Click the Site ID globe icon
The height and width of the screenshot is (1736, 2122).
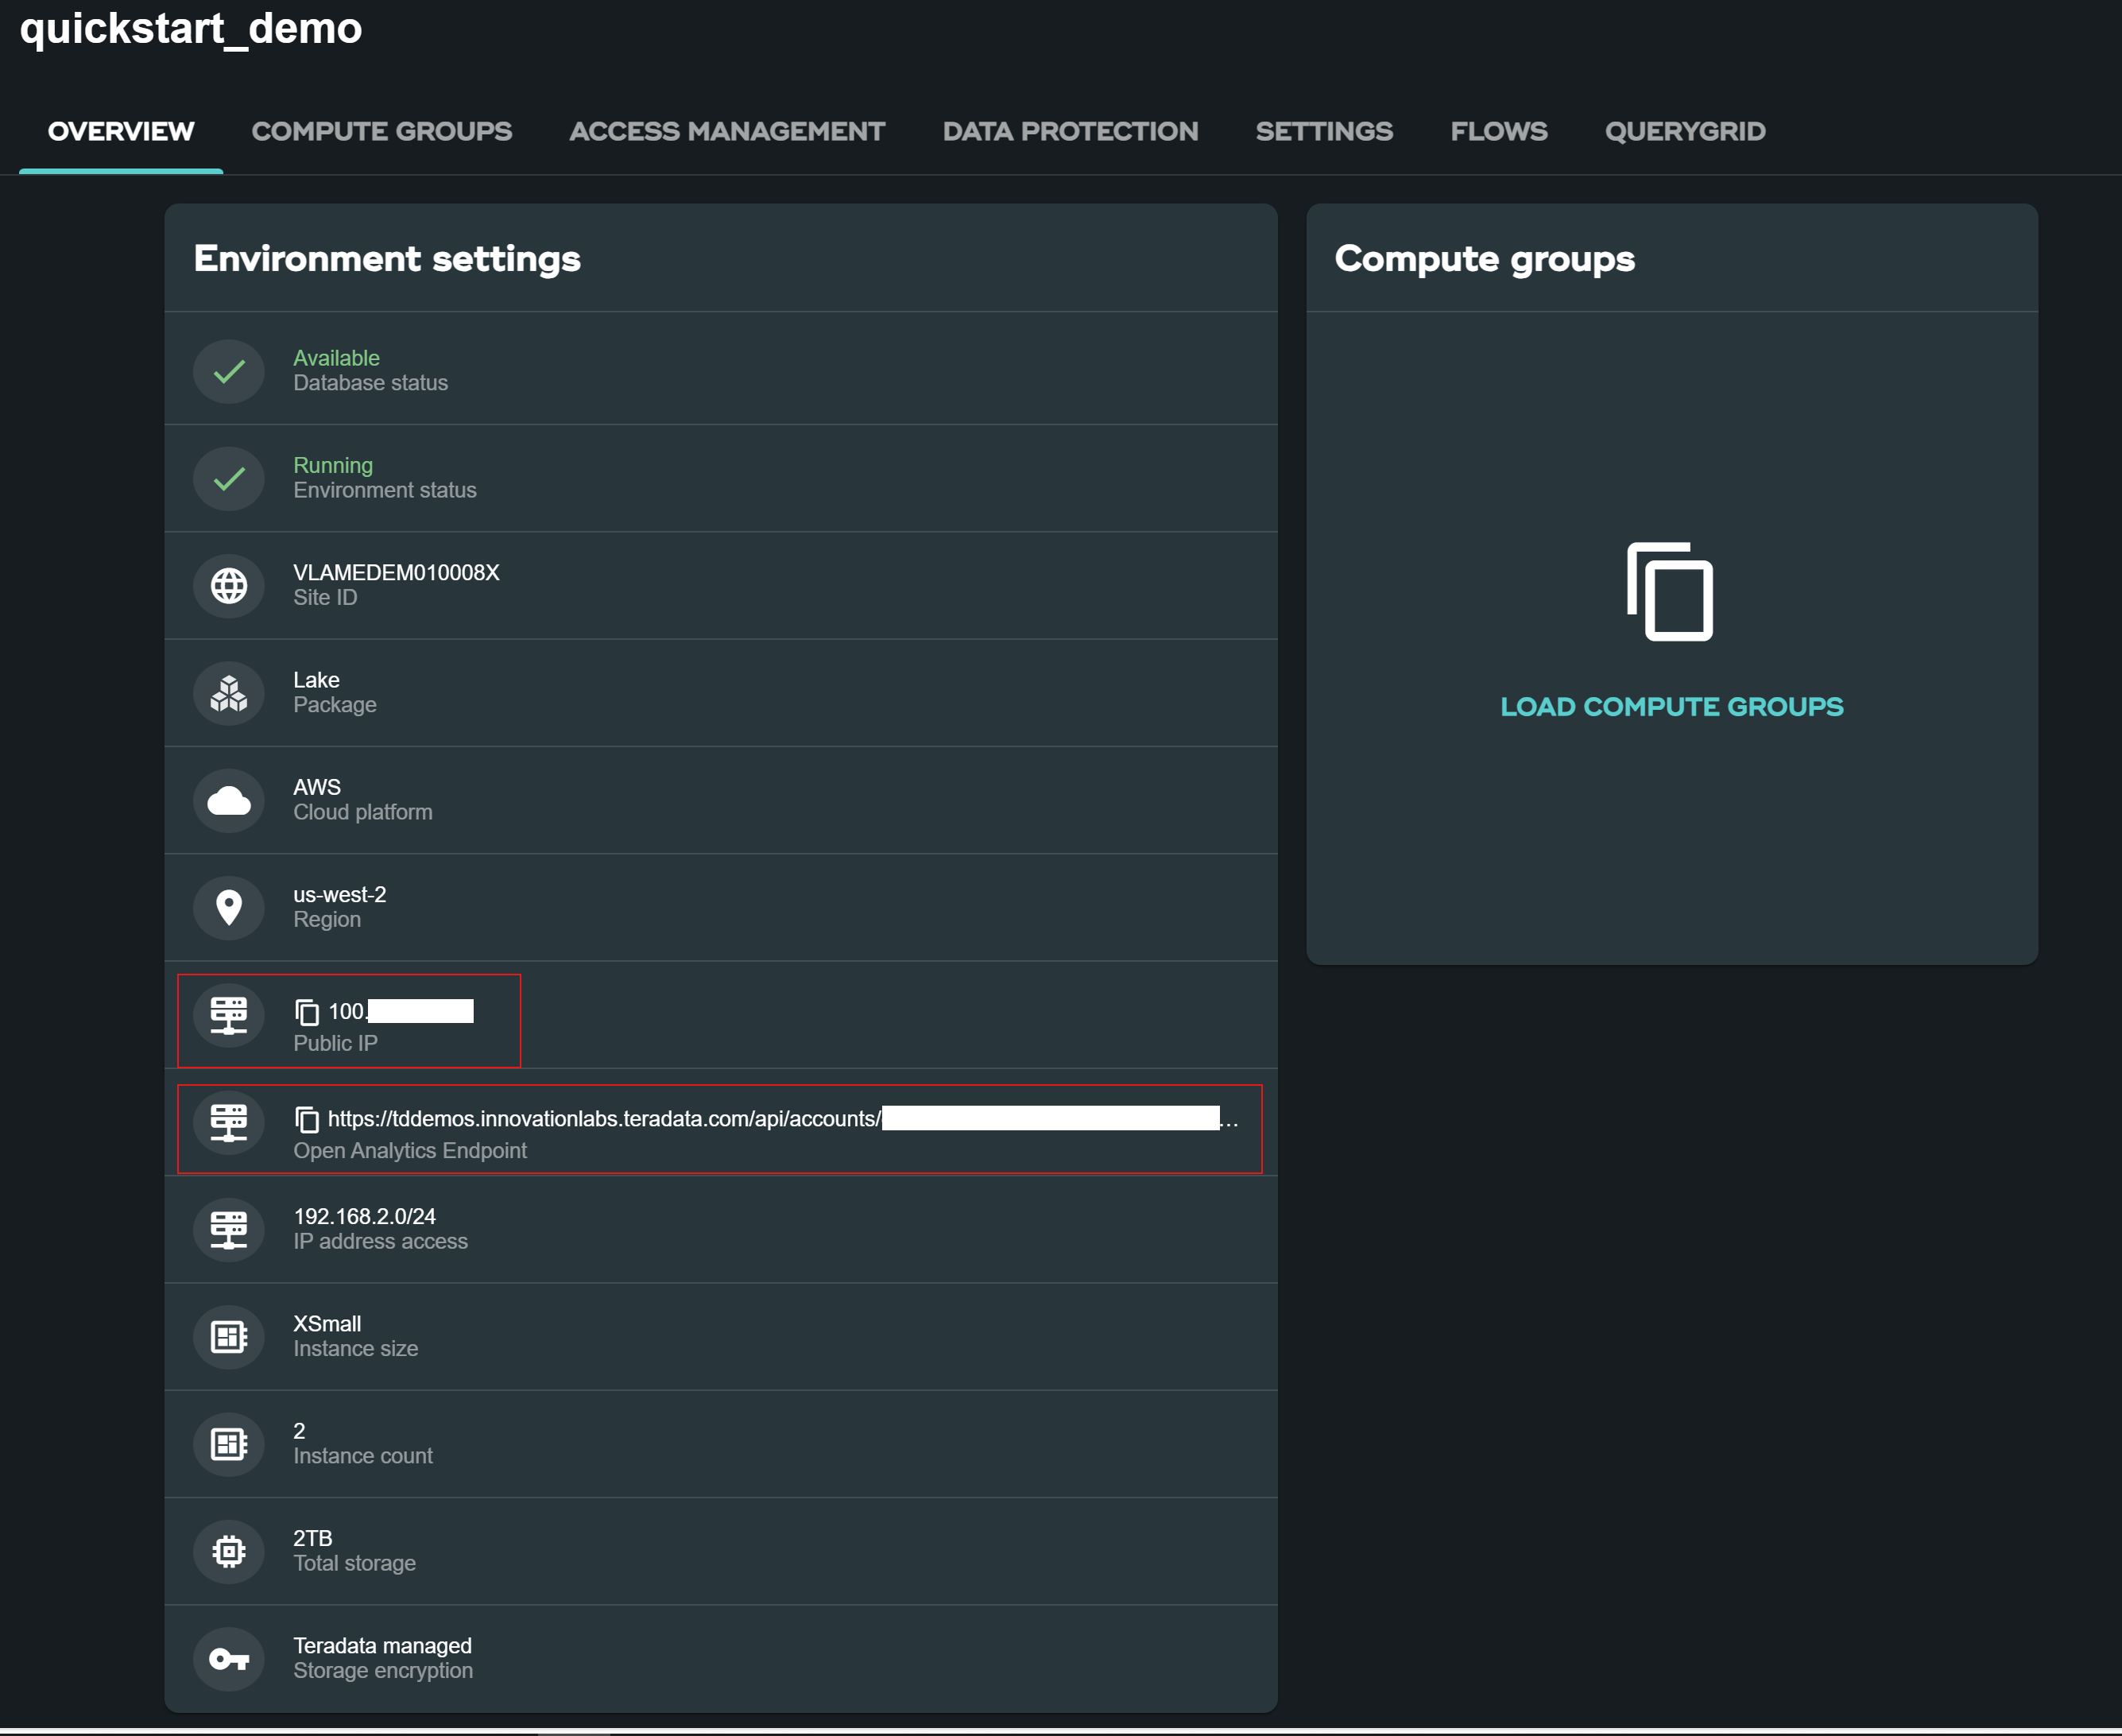pyautogui.click(x=229, y=585)
